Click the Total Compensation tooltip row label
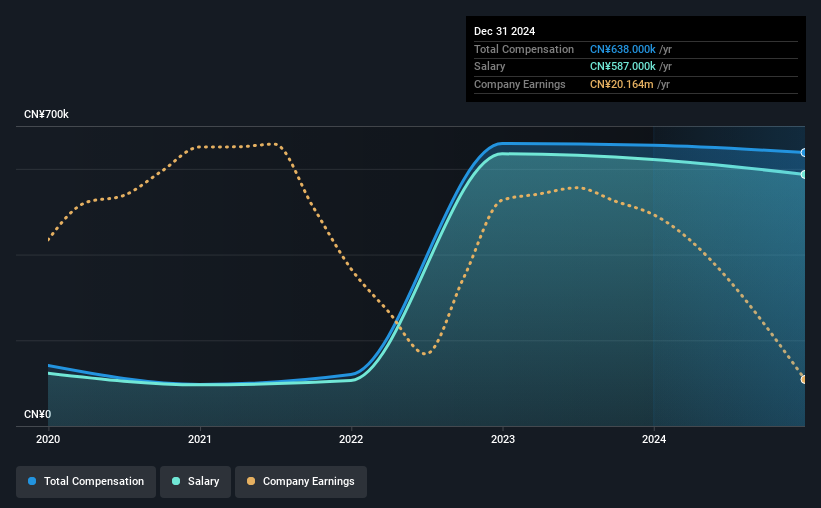 tap(524, 49)
